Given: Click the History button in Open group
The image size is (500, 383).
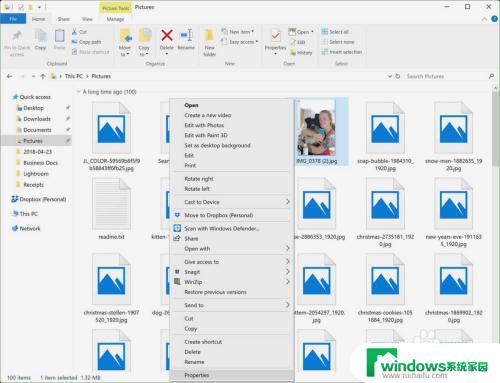Looking at the screenshot, I should pyautogui.click(x=301, y=53).
